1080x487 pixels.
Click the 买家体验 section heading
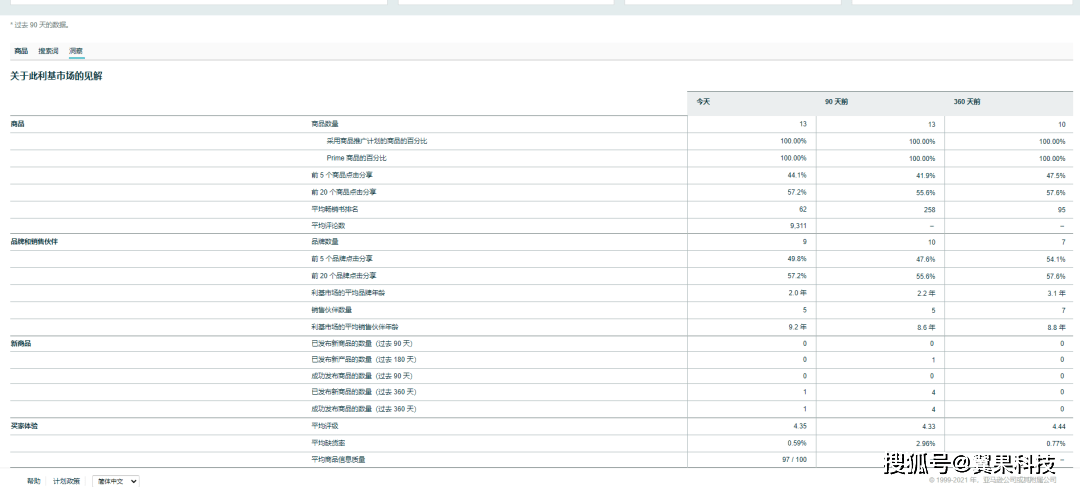point(25,426)
